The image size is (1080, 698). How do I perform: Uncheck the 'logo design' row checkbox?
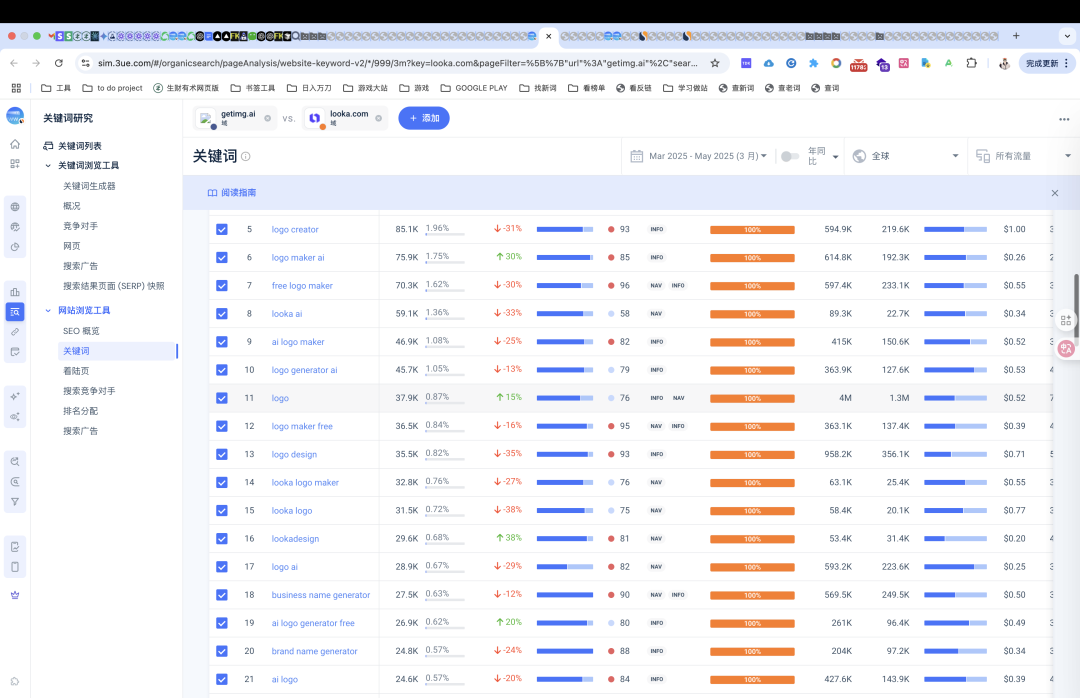[222, 454]
